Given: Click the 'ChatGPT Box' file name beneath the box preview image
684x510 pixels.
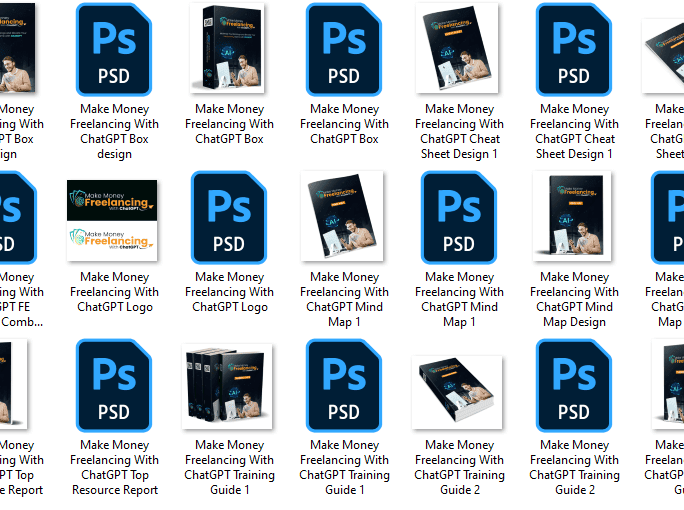Looking at the screenshot, I should [x=229, y=124].
